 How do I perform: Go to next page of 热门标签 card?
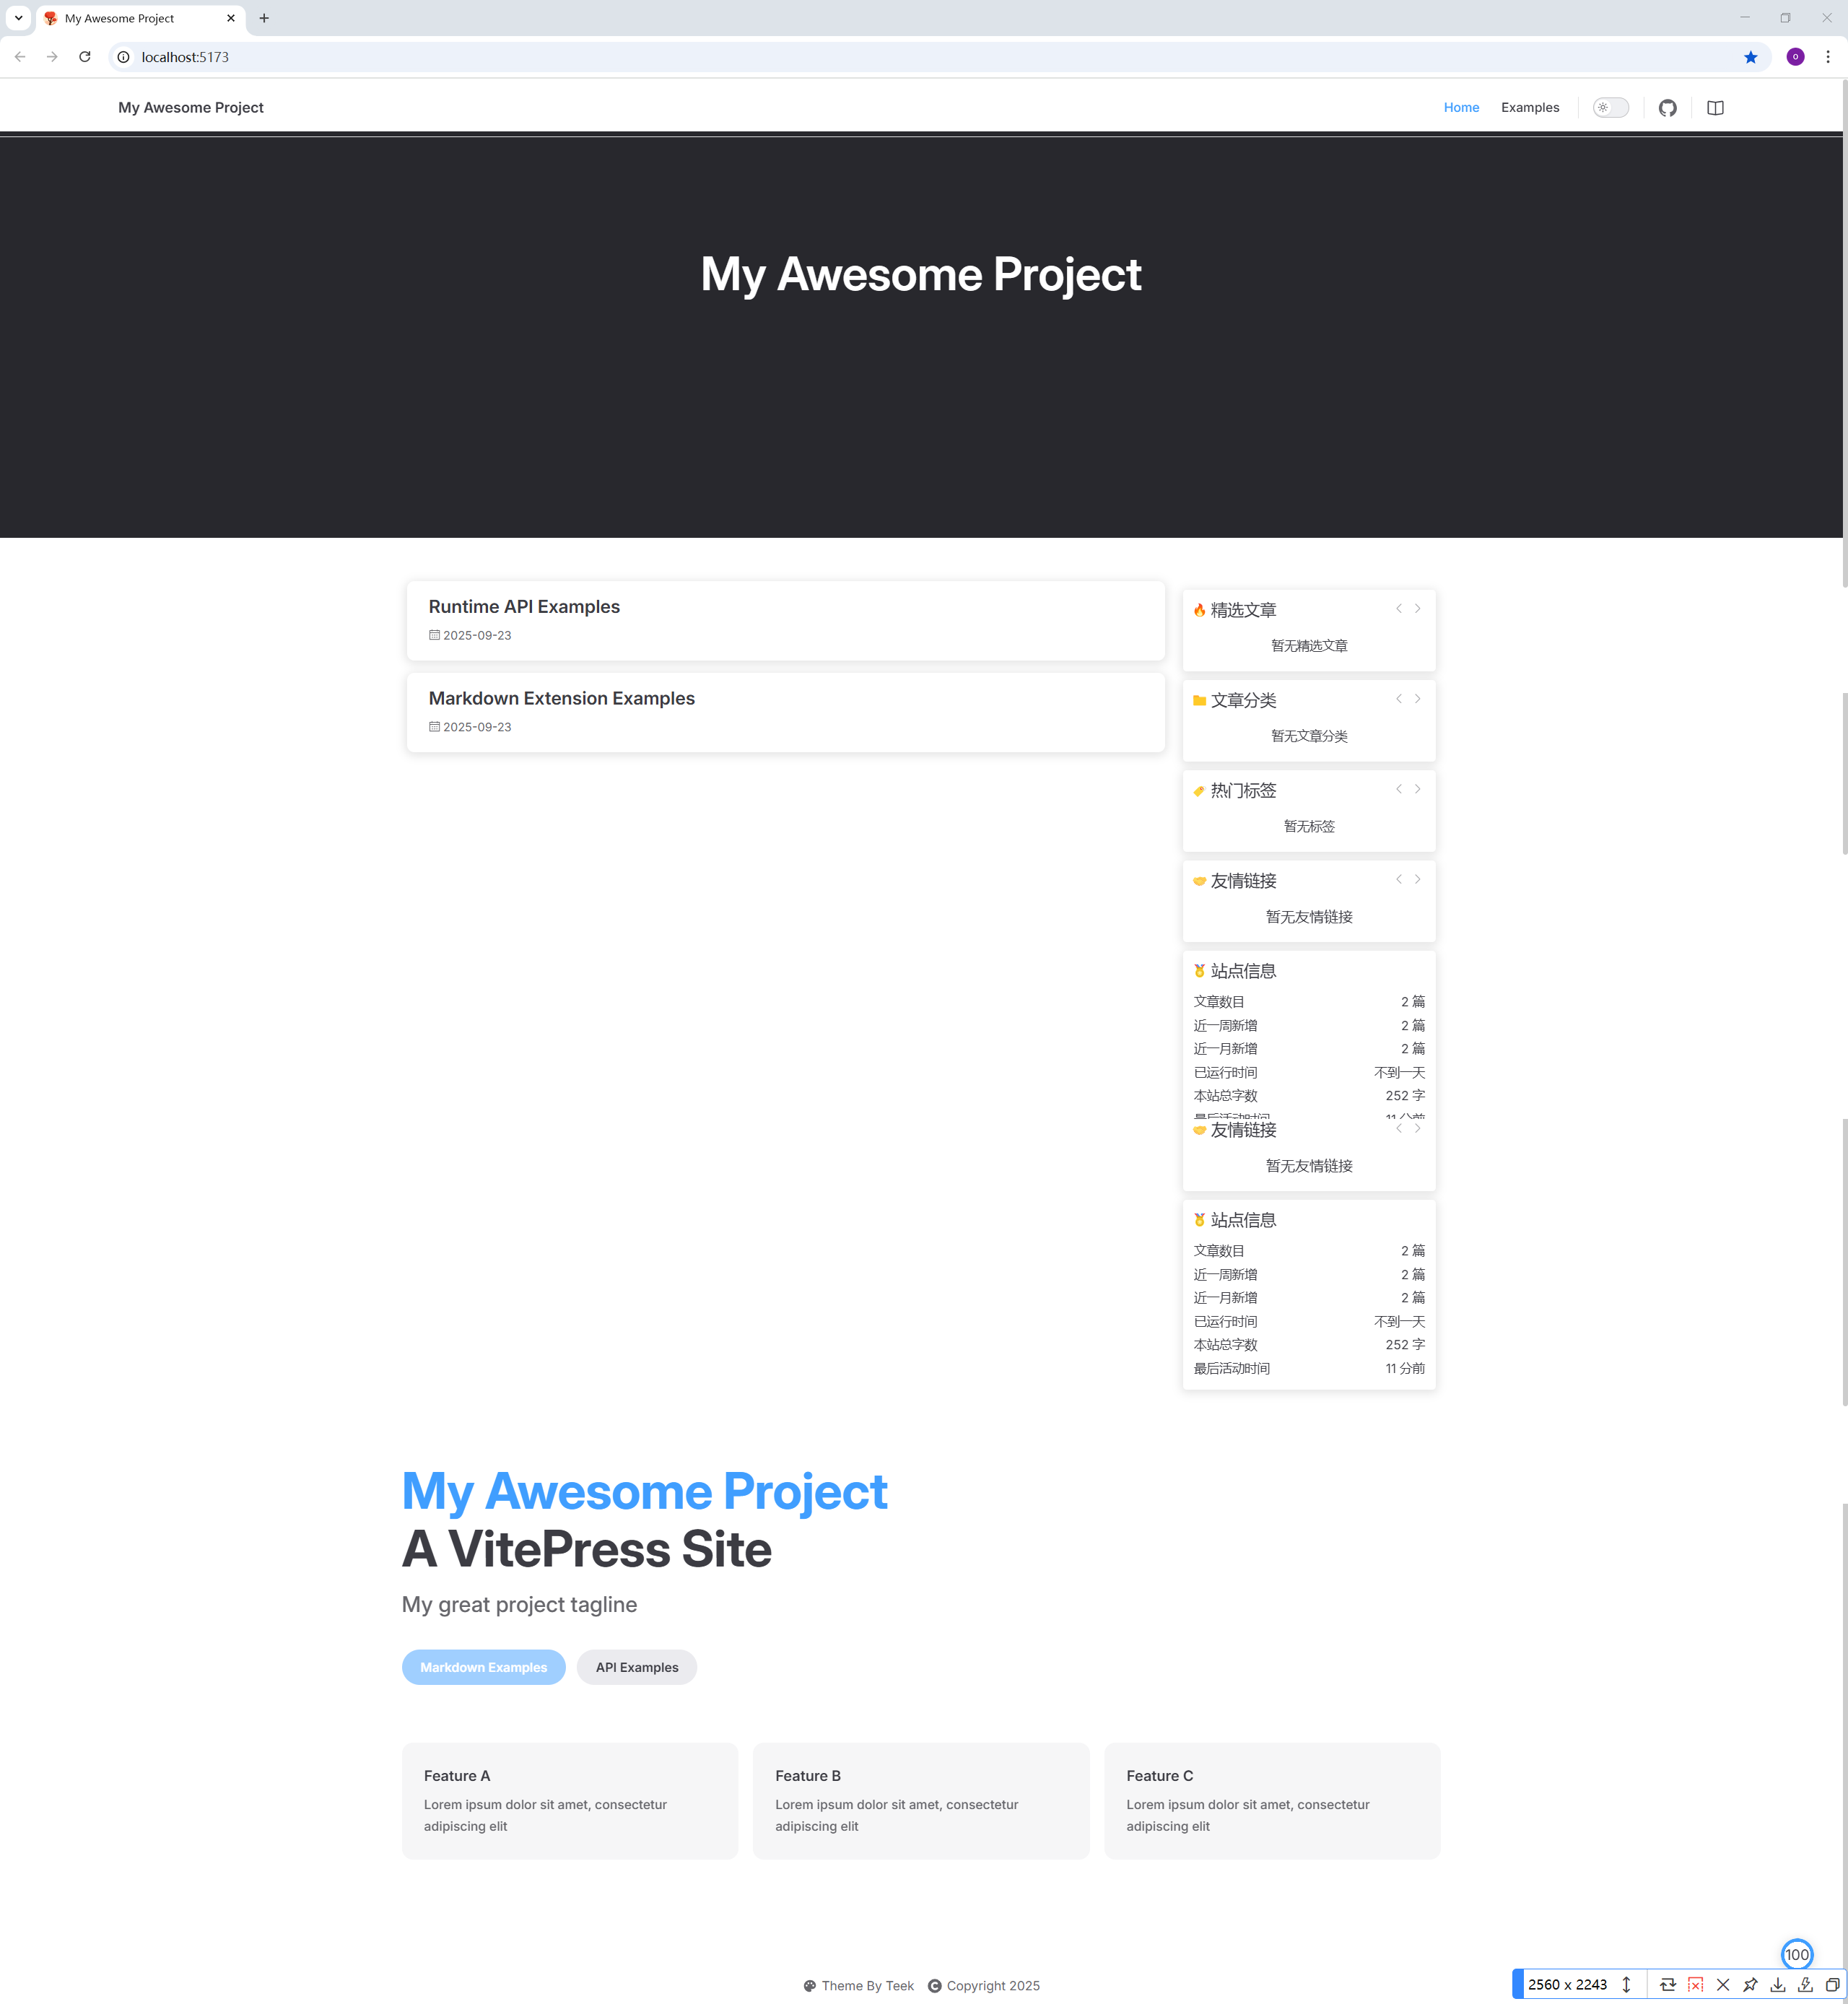pyautogui.click(x=1417, y=789)
